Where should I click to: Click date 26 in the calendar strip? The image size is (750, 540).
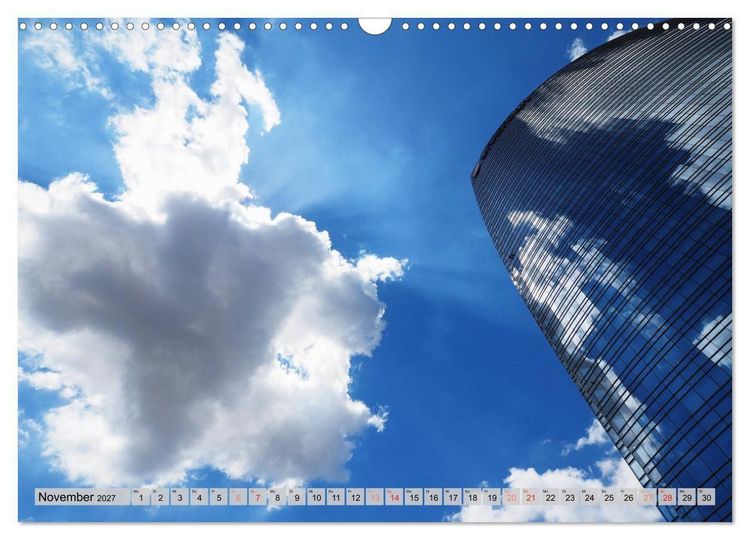[x=629, y=497]
